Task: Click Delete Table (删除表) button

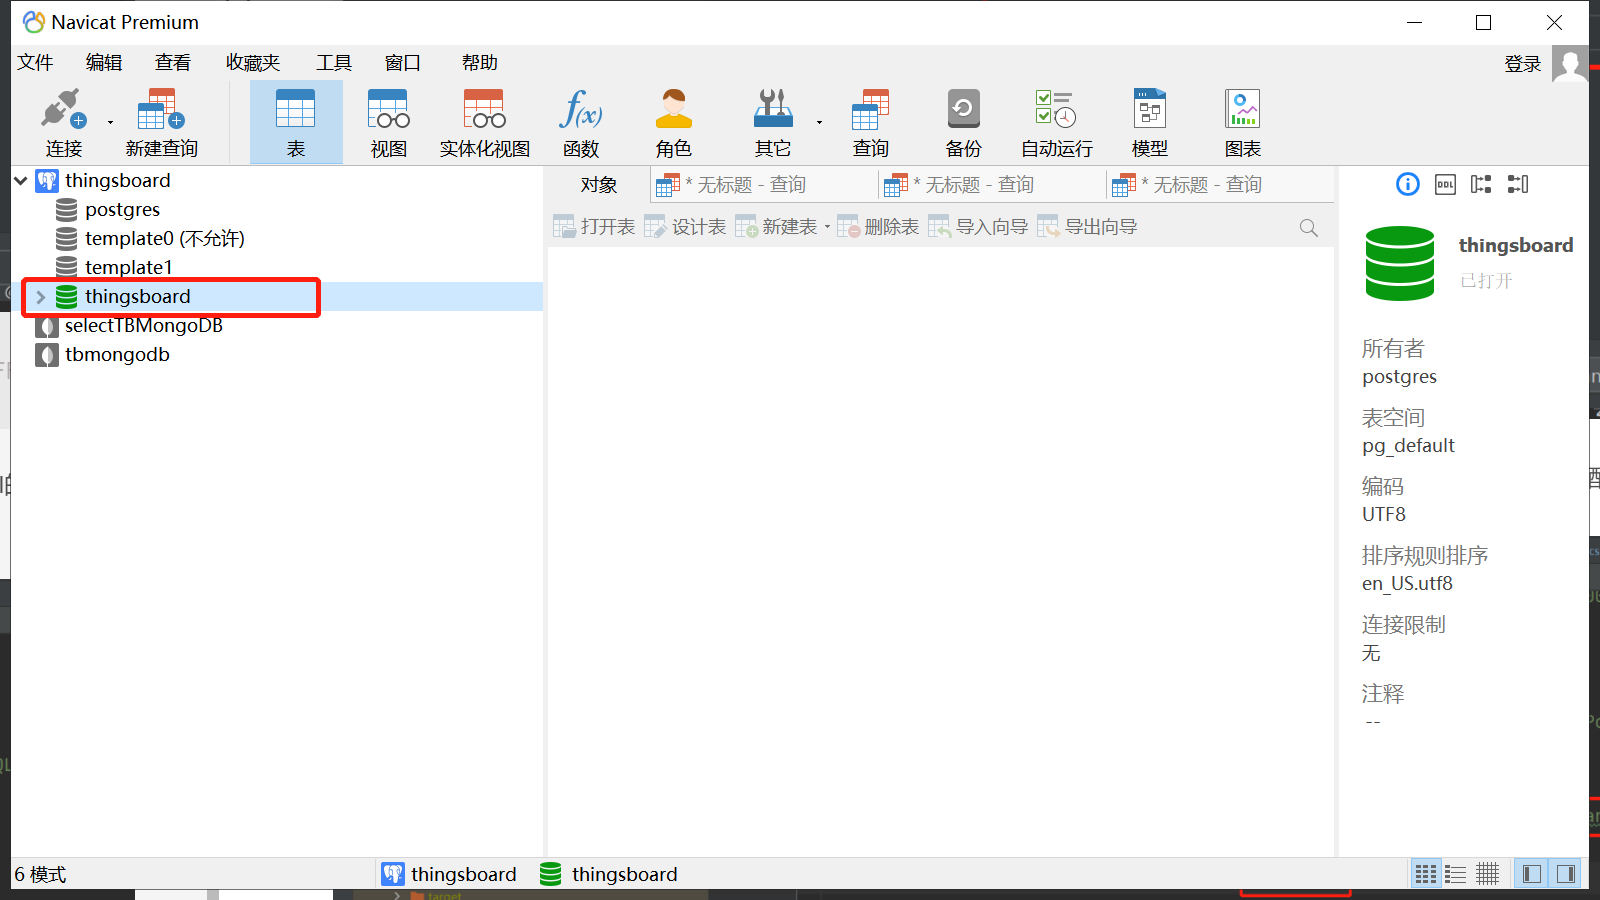Action: pos(878,227)
